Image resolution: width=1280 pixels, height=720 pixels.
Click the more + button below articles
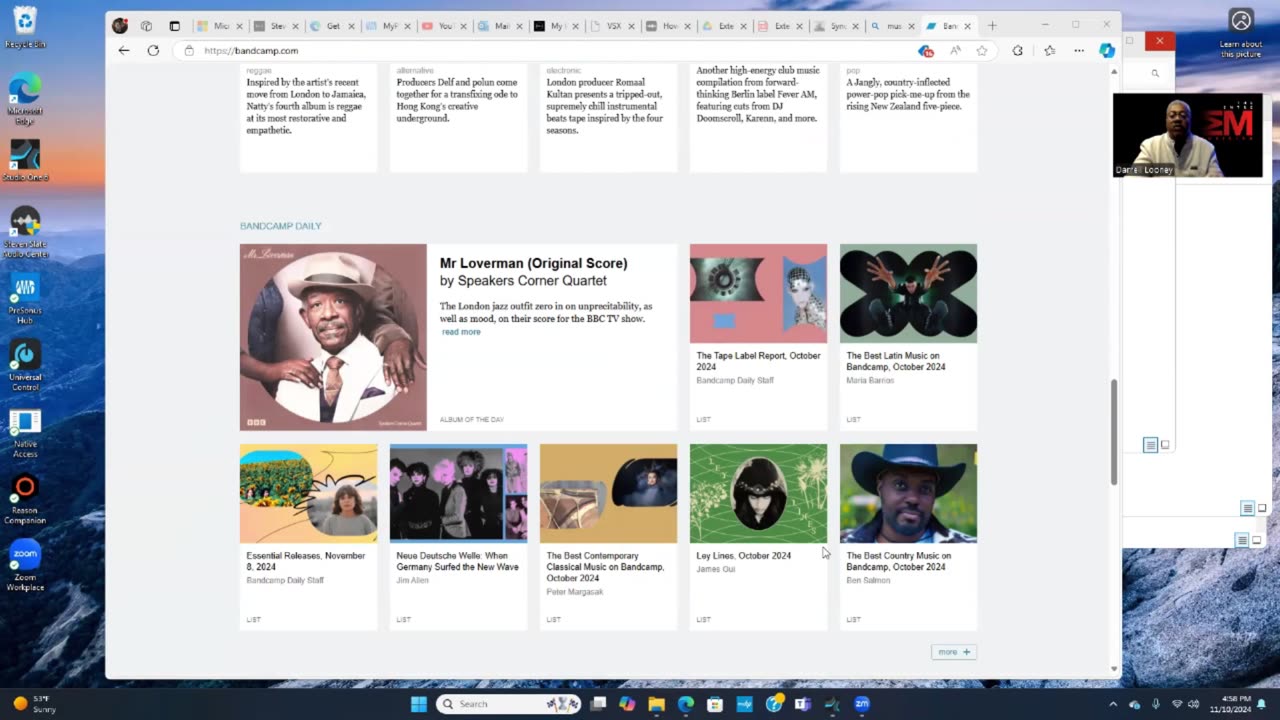pos(954,652)
